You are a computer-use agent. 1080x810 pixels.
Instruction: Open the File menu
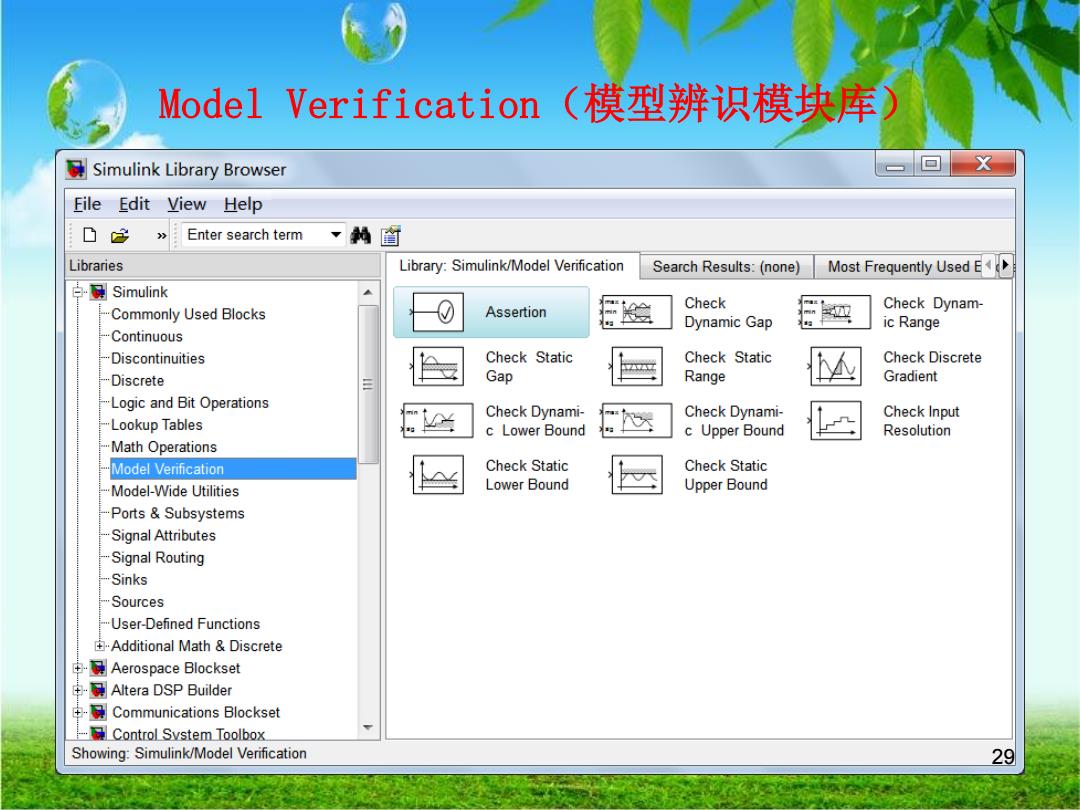click(x=87, y=205)
